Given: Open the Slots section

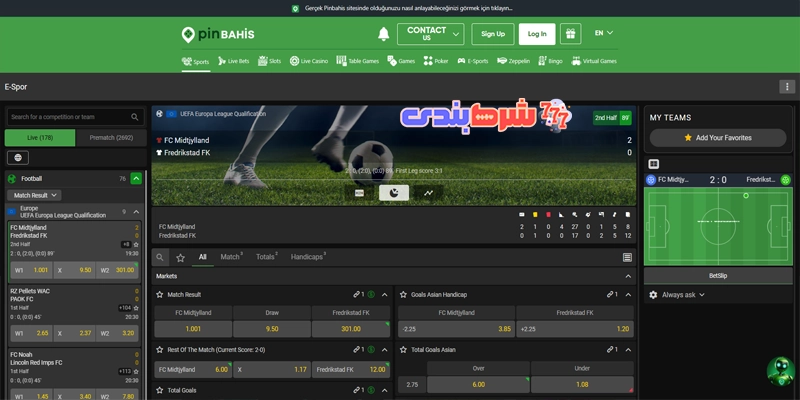Looking at the screenshot, I should click(x=269, y=61).
